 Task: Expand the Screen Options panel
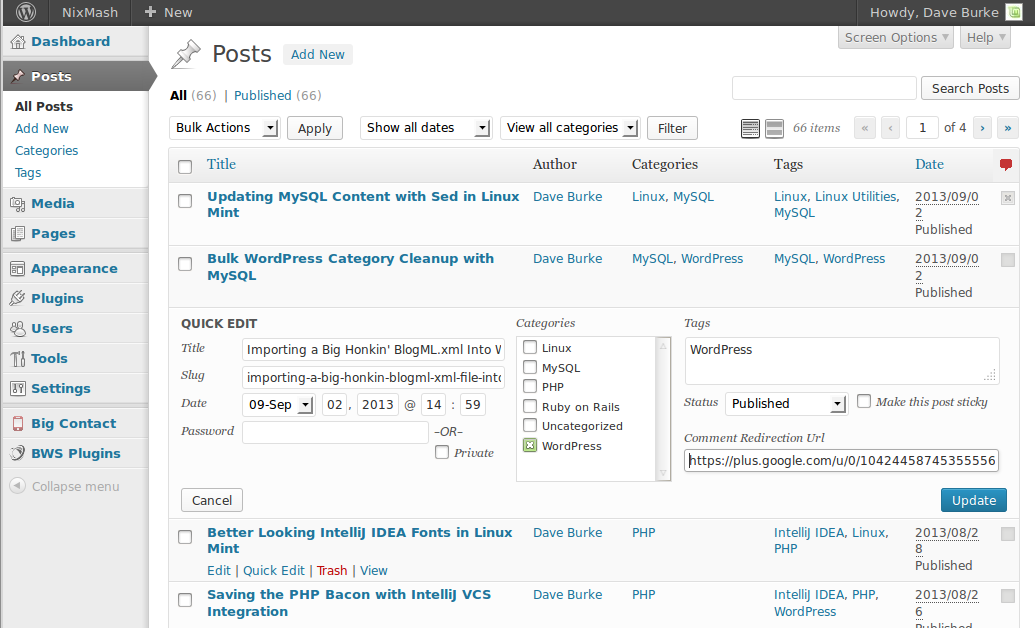(896, 38)
